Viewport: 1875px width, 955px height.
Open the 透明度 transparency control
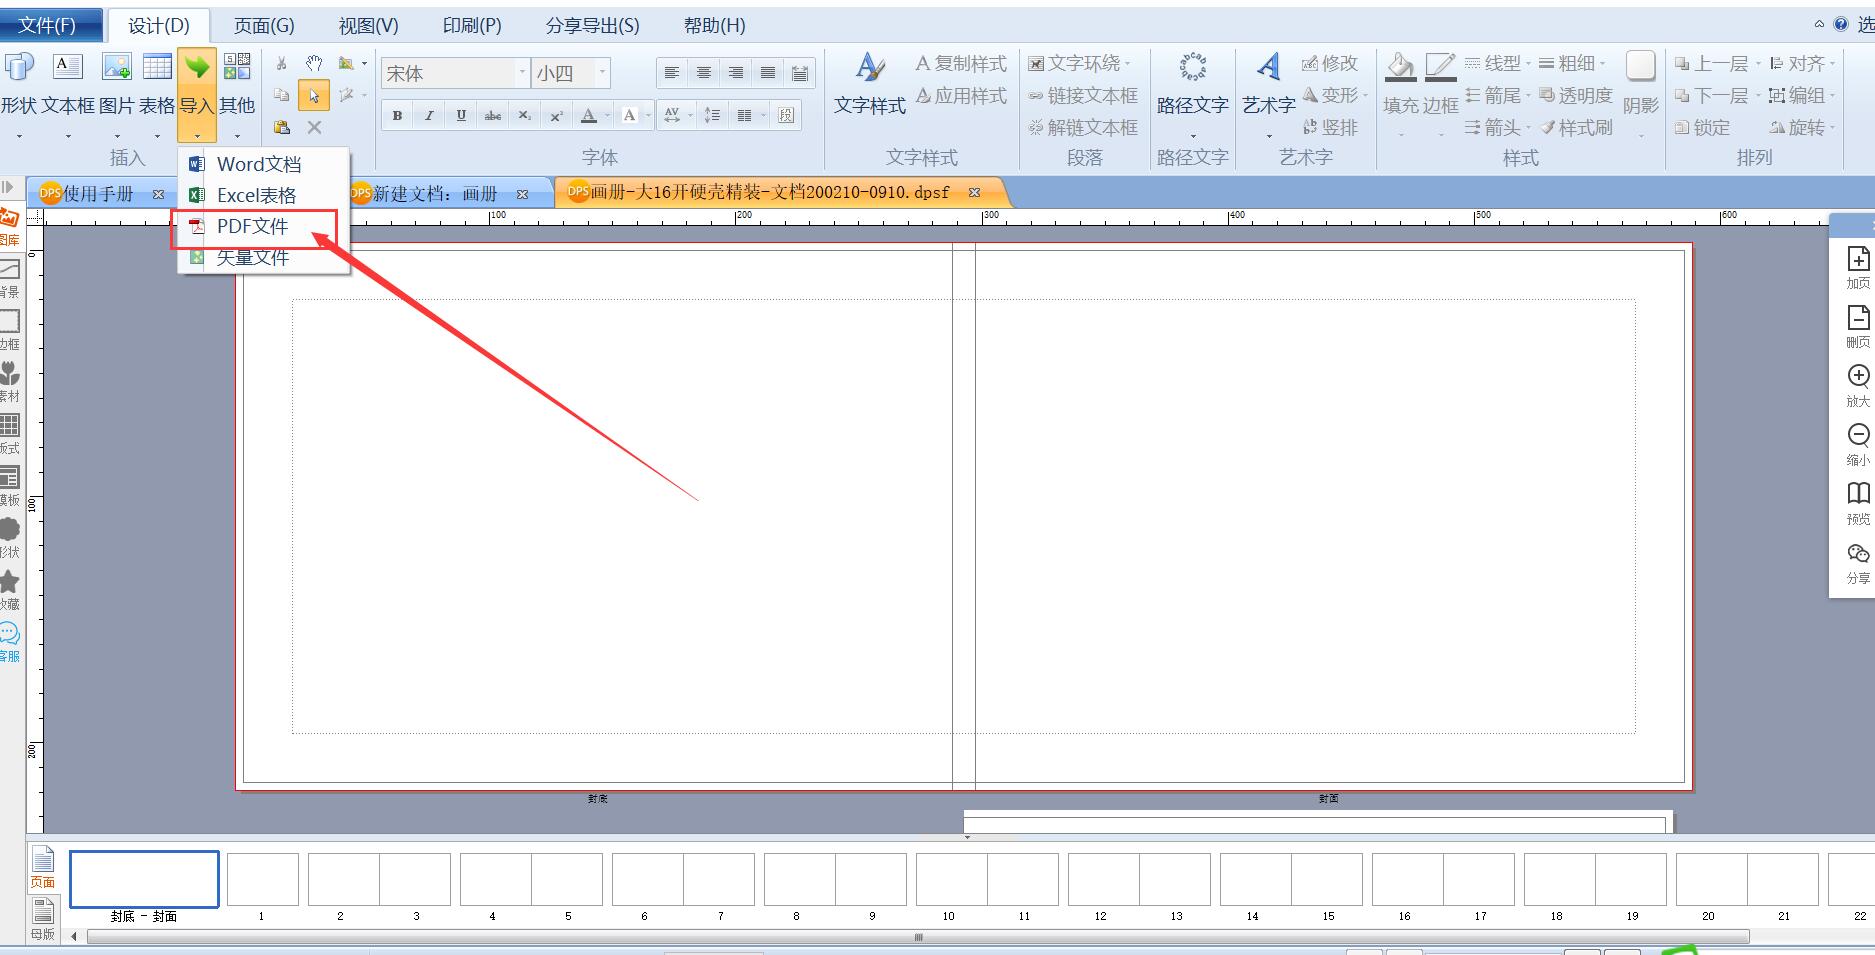1576,95
